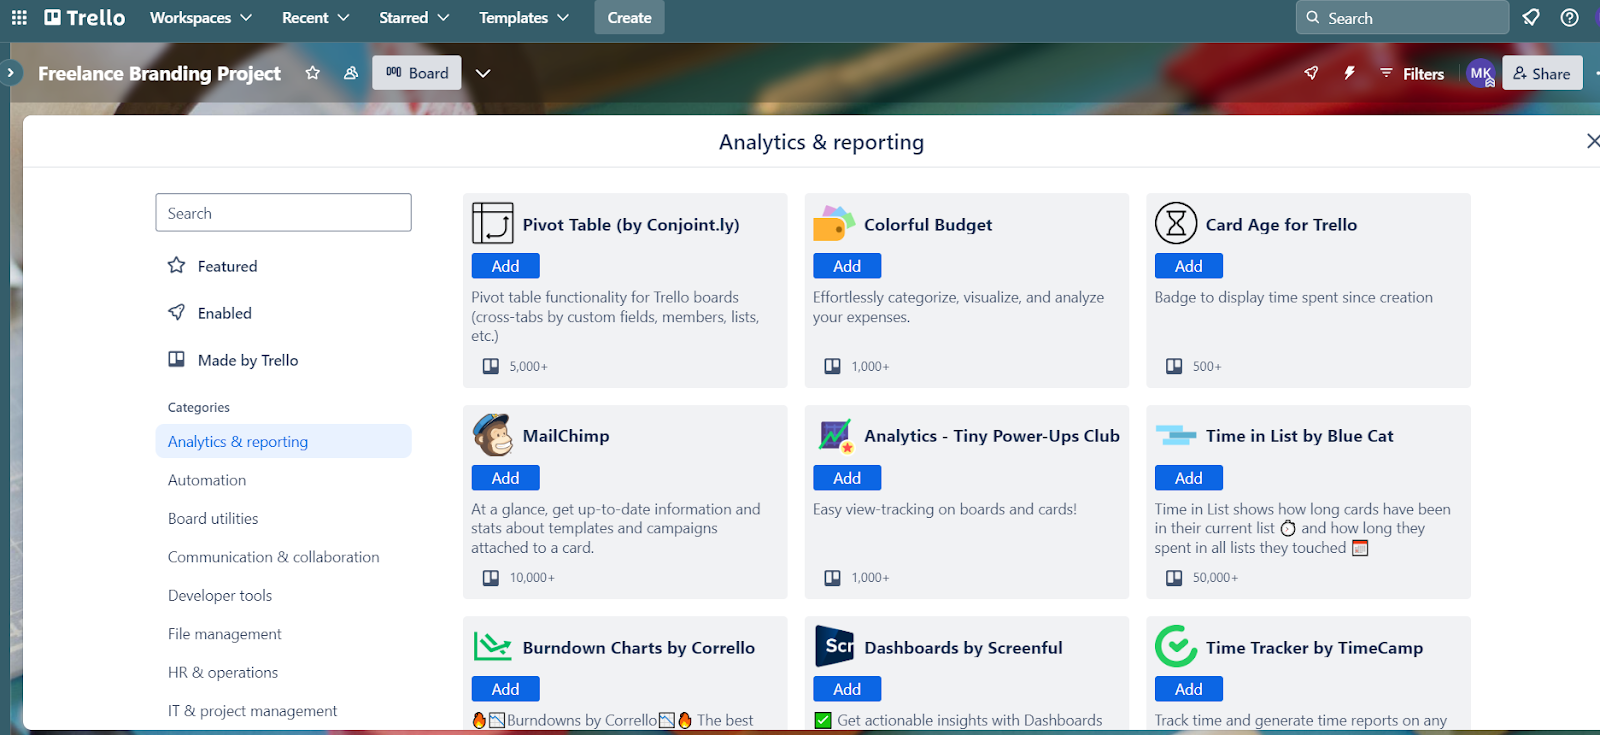Open notifications rocket icon in header
This screenshot has height=735, width=1600.
coord(1531,17)
